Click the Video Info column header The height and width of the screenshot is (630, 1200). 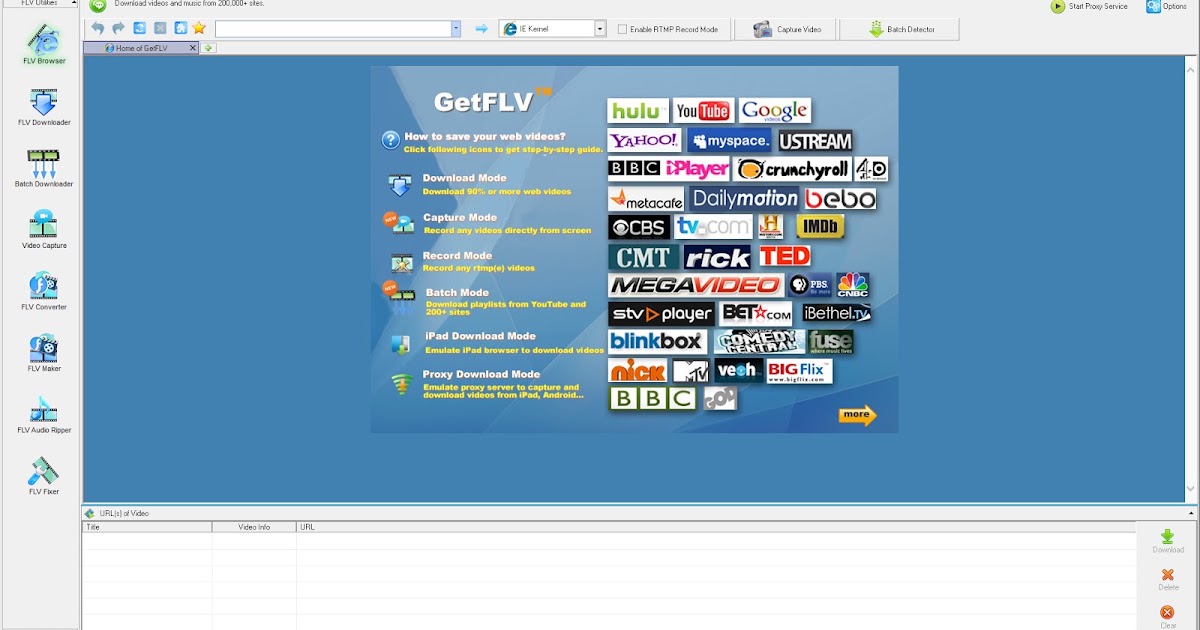(254, 526)
